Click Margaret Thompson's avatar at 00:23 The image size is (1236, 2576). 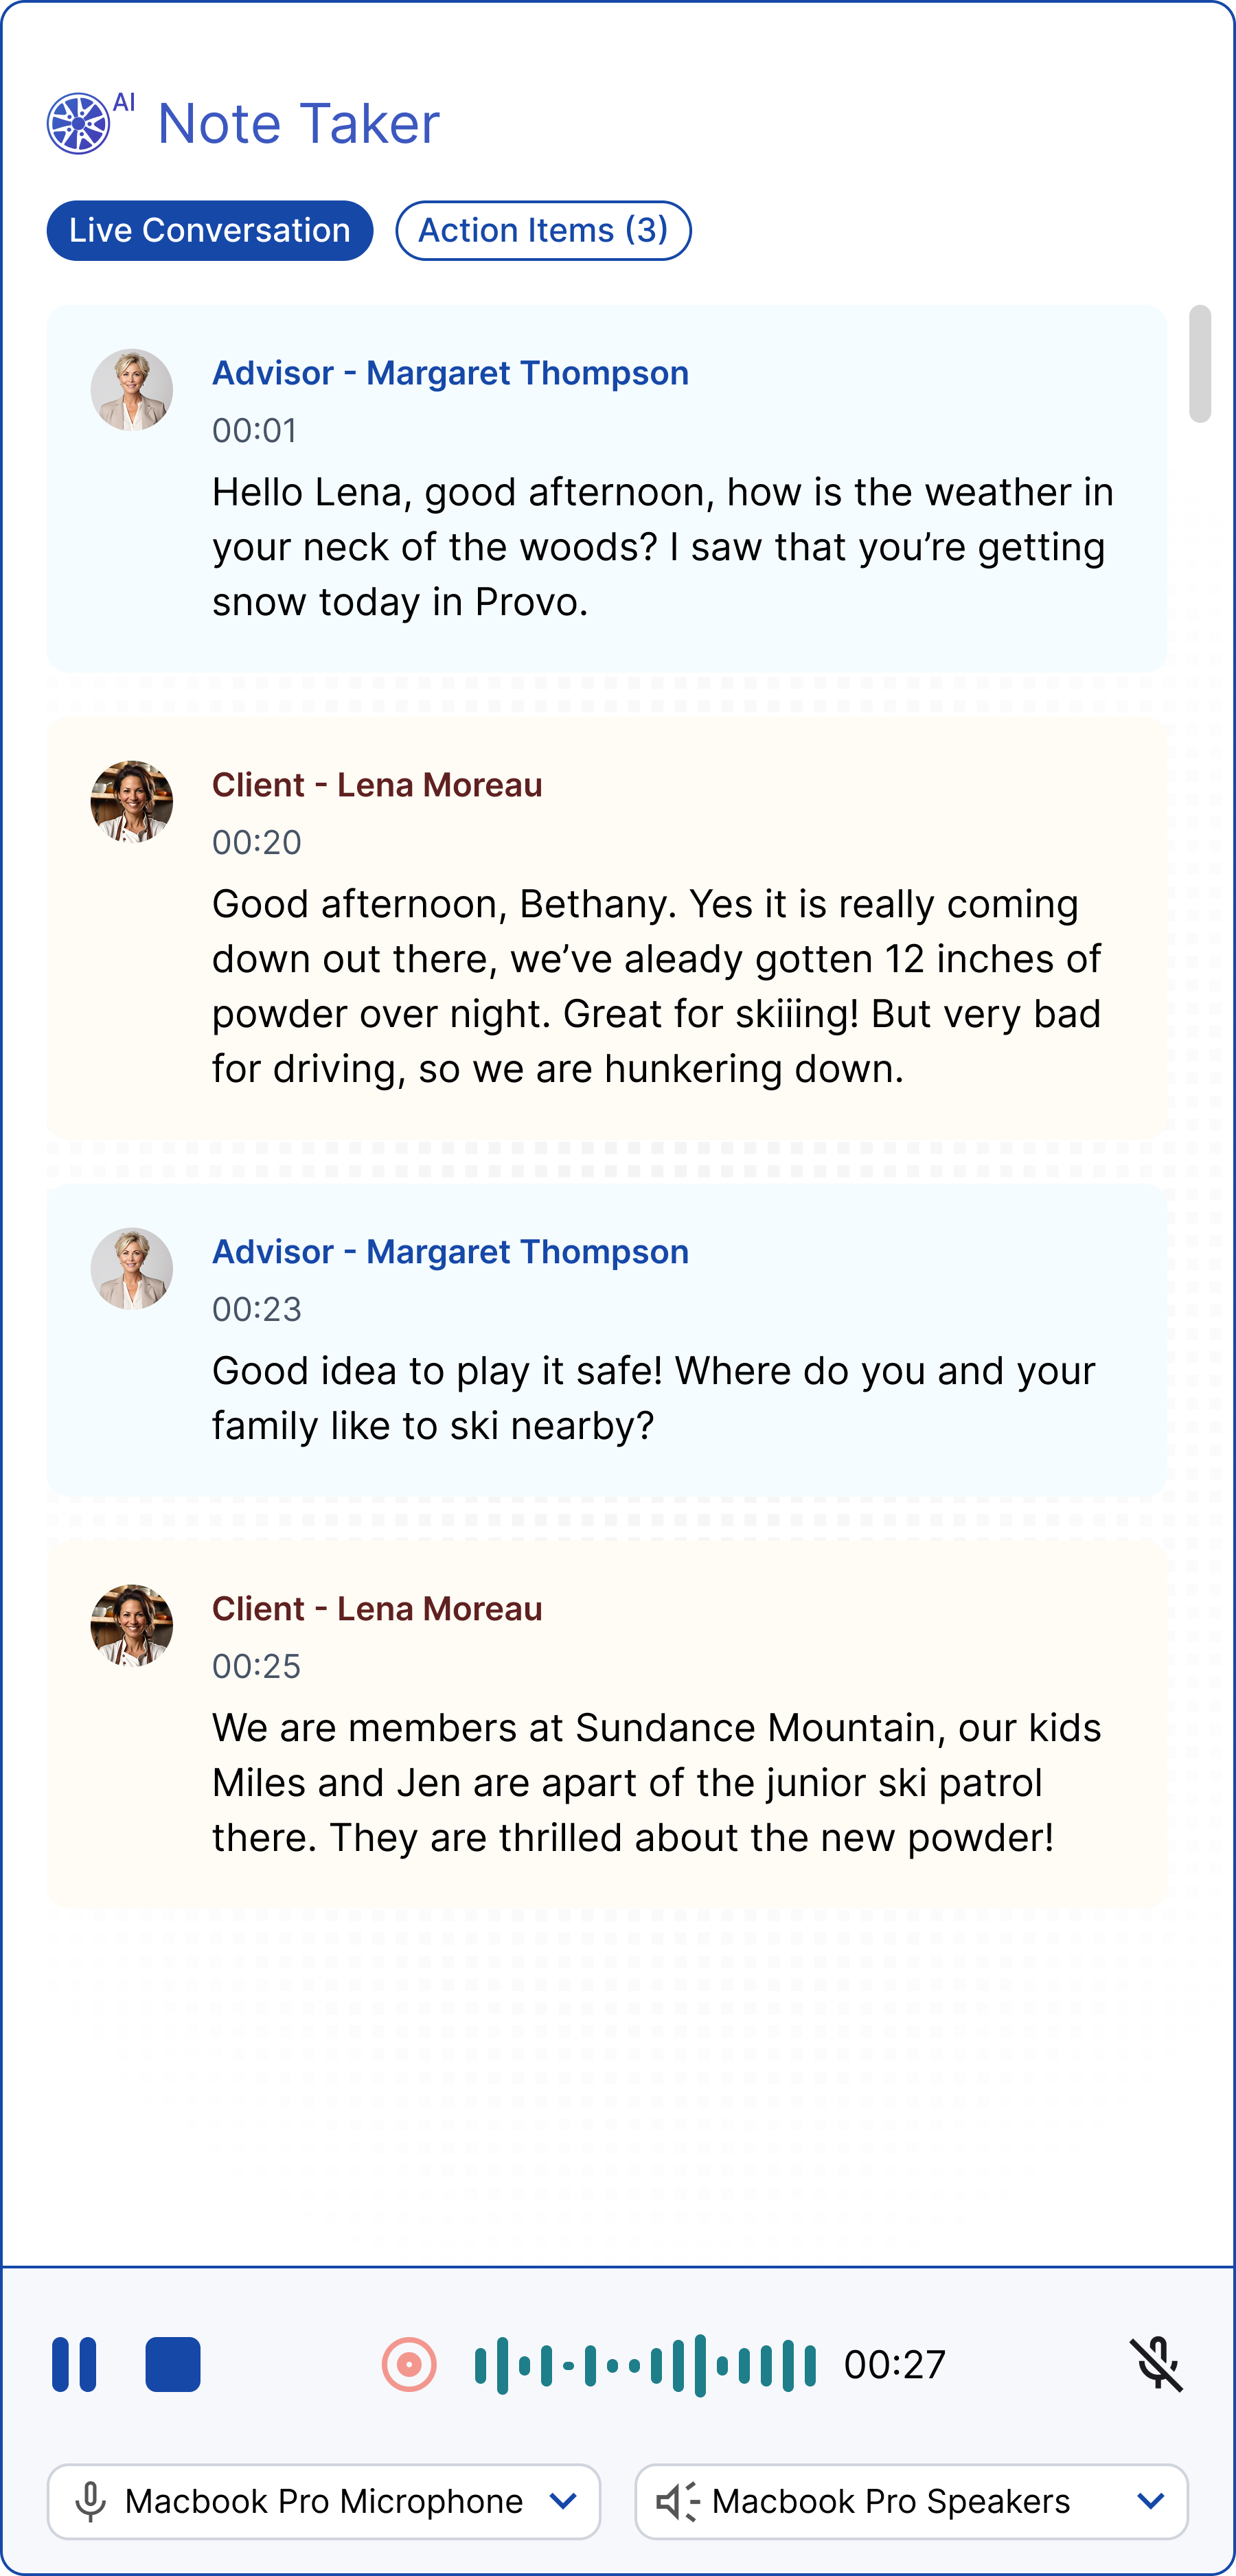[x=132, y=1269]
